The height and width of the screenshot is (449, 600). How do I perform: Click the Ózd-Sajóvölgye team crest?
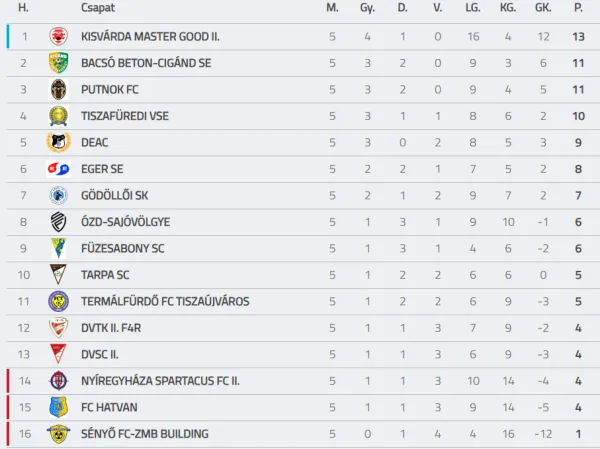(59, 222)
